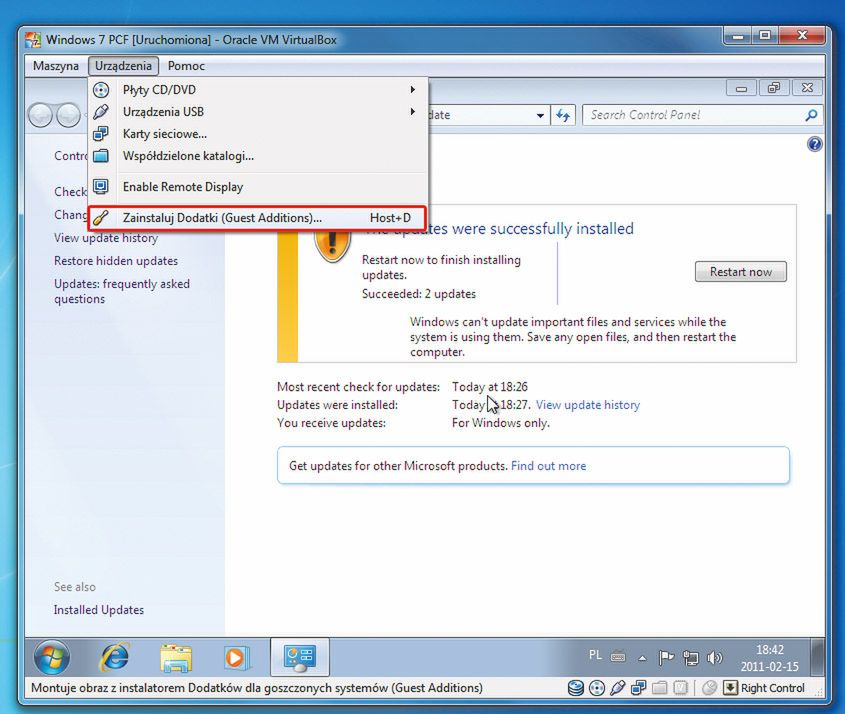Click the keyboard icon in the tray
This screenshot has height=714, width=845.
click(x=618, y=656)
